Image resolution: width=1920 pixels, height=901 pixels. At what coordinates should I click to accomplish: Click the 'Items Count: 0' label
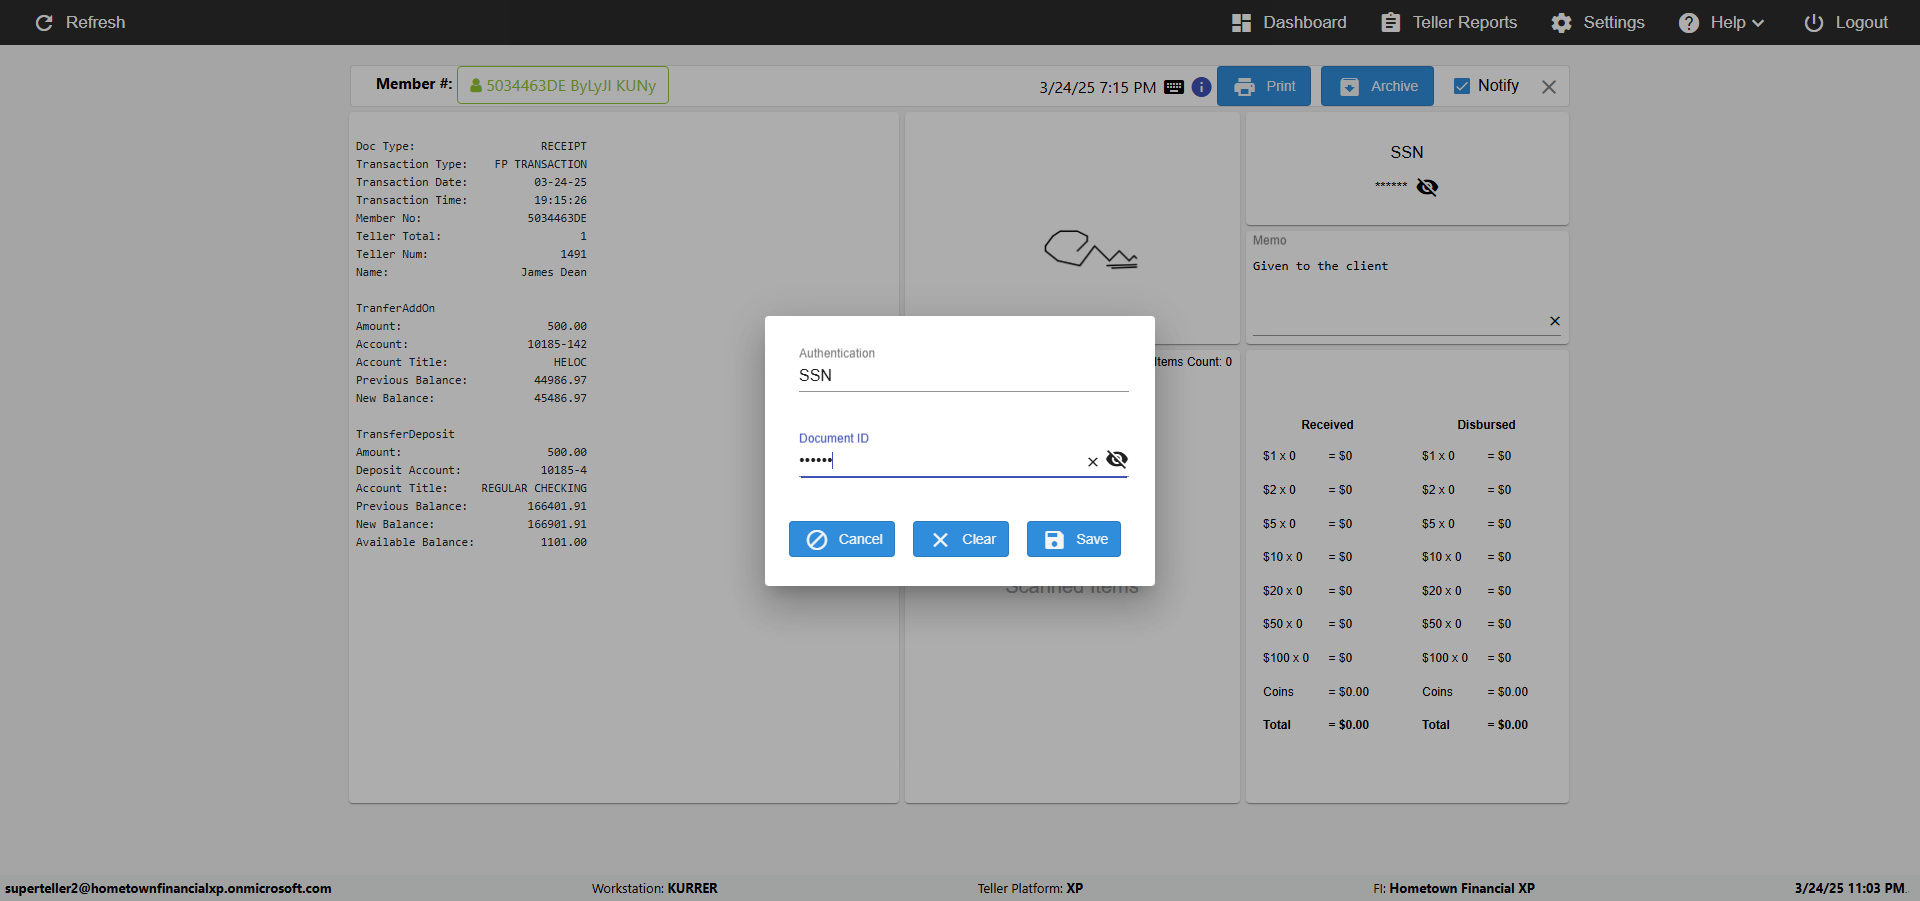1193,362
